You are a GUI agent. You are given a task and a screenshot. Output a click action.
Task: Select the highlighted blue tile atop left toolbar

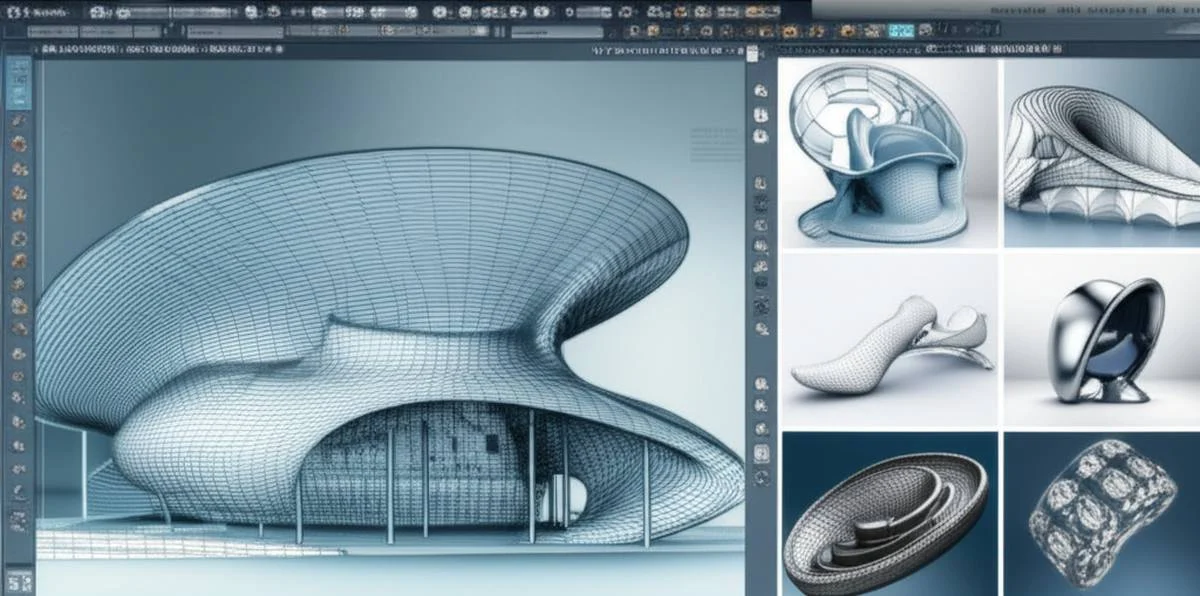pyautogui.click(x=18, y=82)
